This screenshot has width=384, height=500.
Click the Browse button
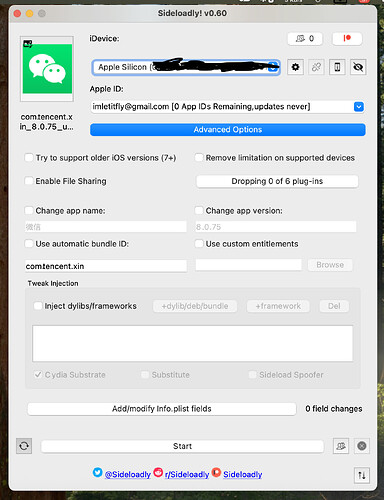[330, 265]
